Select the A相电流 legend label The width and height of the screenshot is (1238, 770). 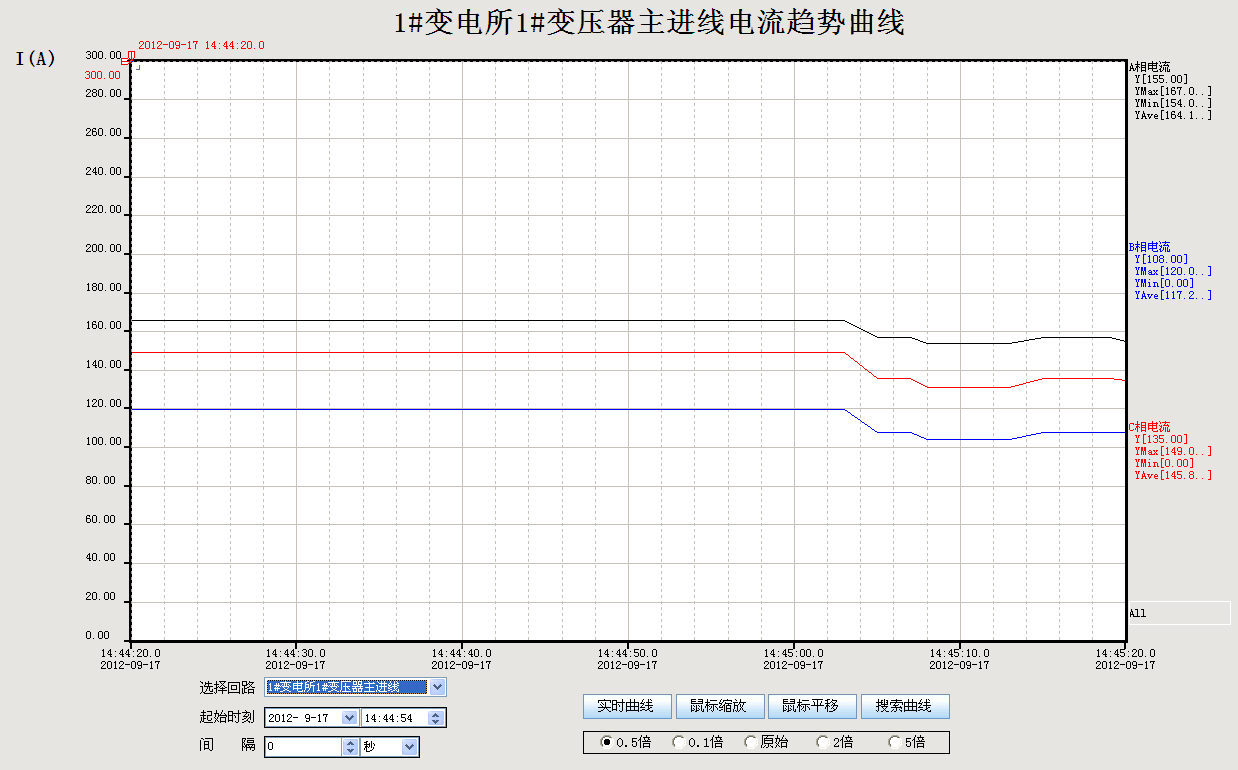click(x=1149, y=67)
